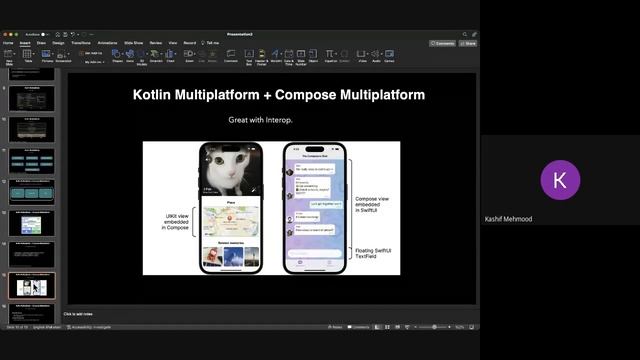Click the Screenshot icon in the ribbon
The image size is (640, 360).
click(61, 55)
